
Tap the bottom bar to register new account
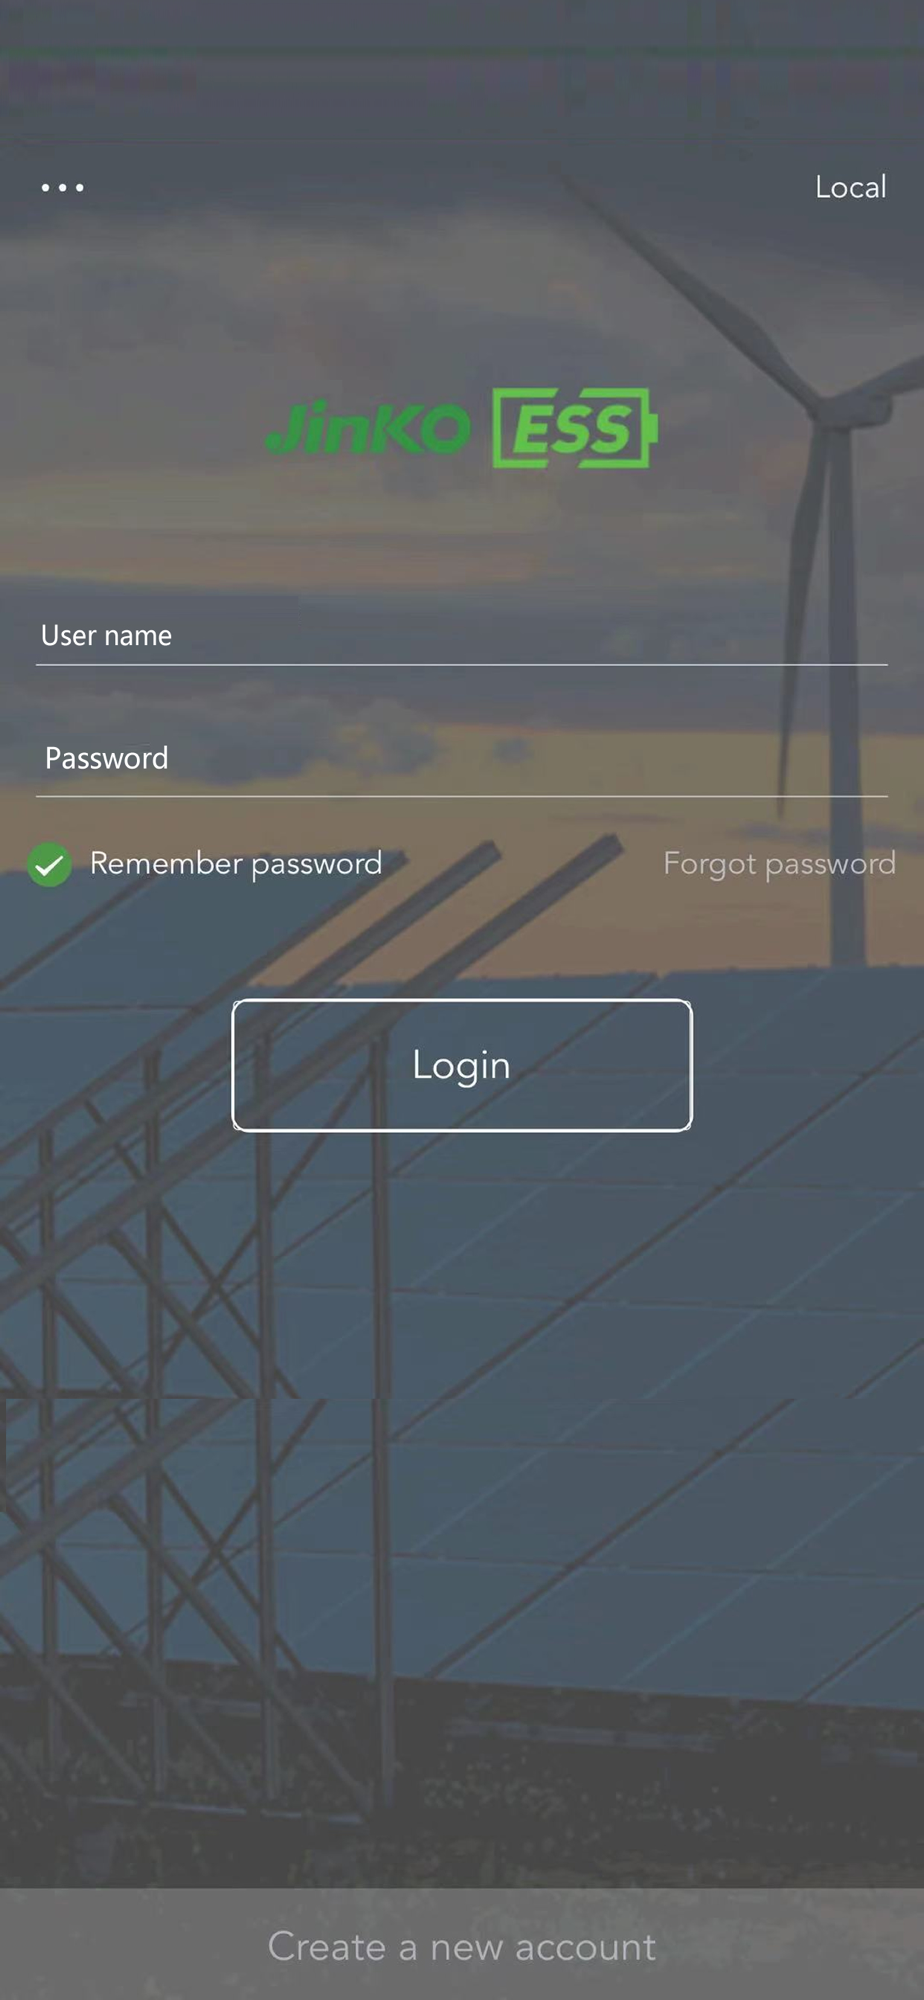click(462, 1946)
